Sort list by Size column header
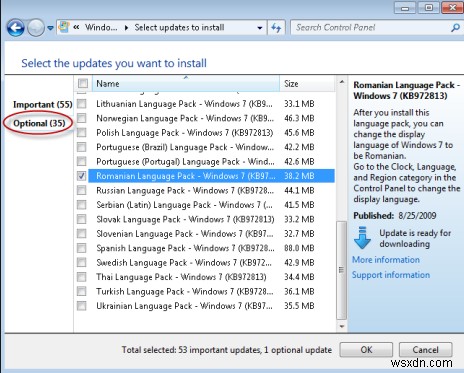Viewport: 464px width, 373px height. pyautogui.click(x=307, y=83)
